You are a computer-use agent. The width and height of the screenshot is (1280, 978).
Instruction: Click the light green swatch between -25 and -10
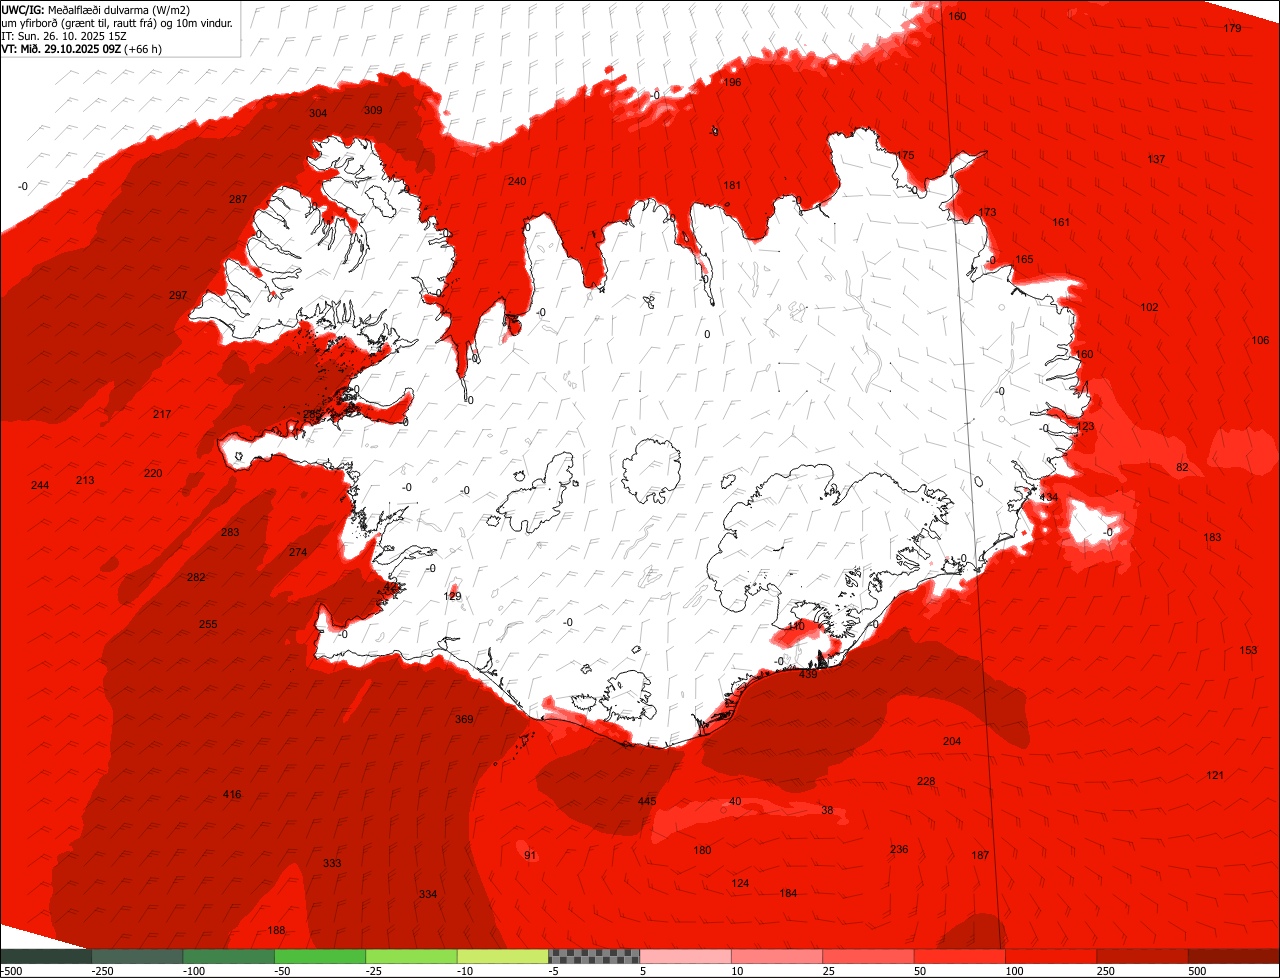[x=411, y=956]
